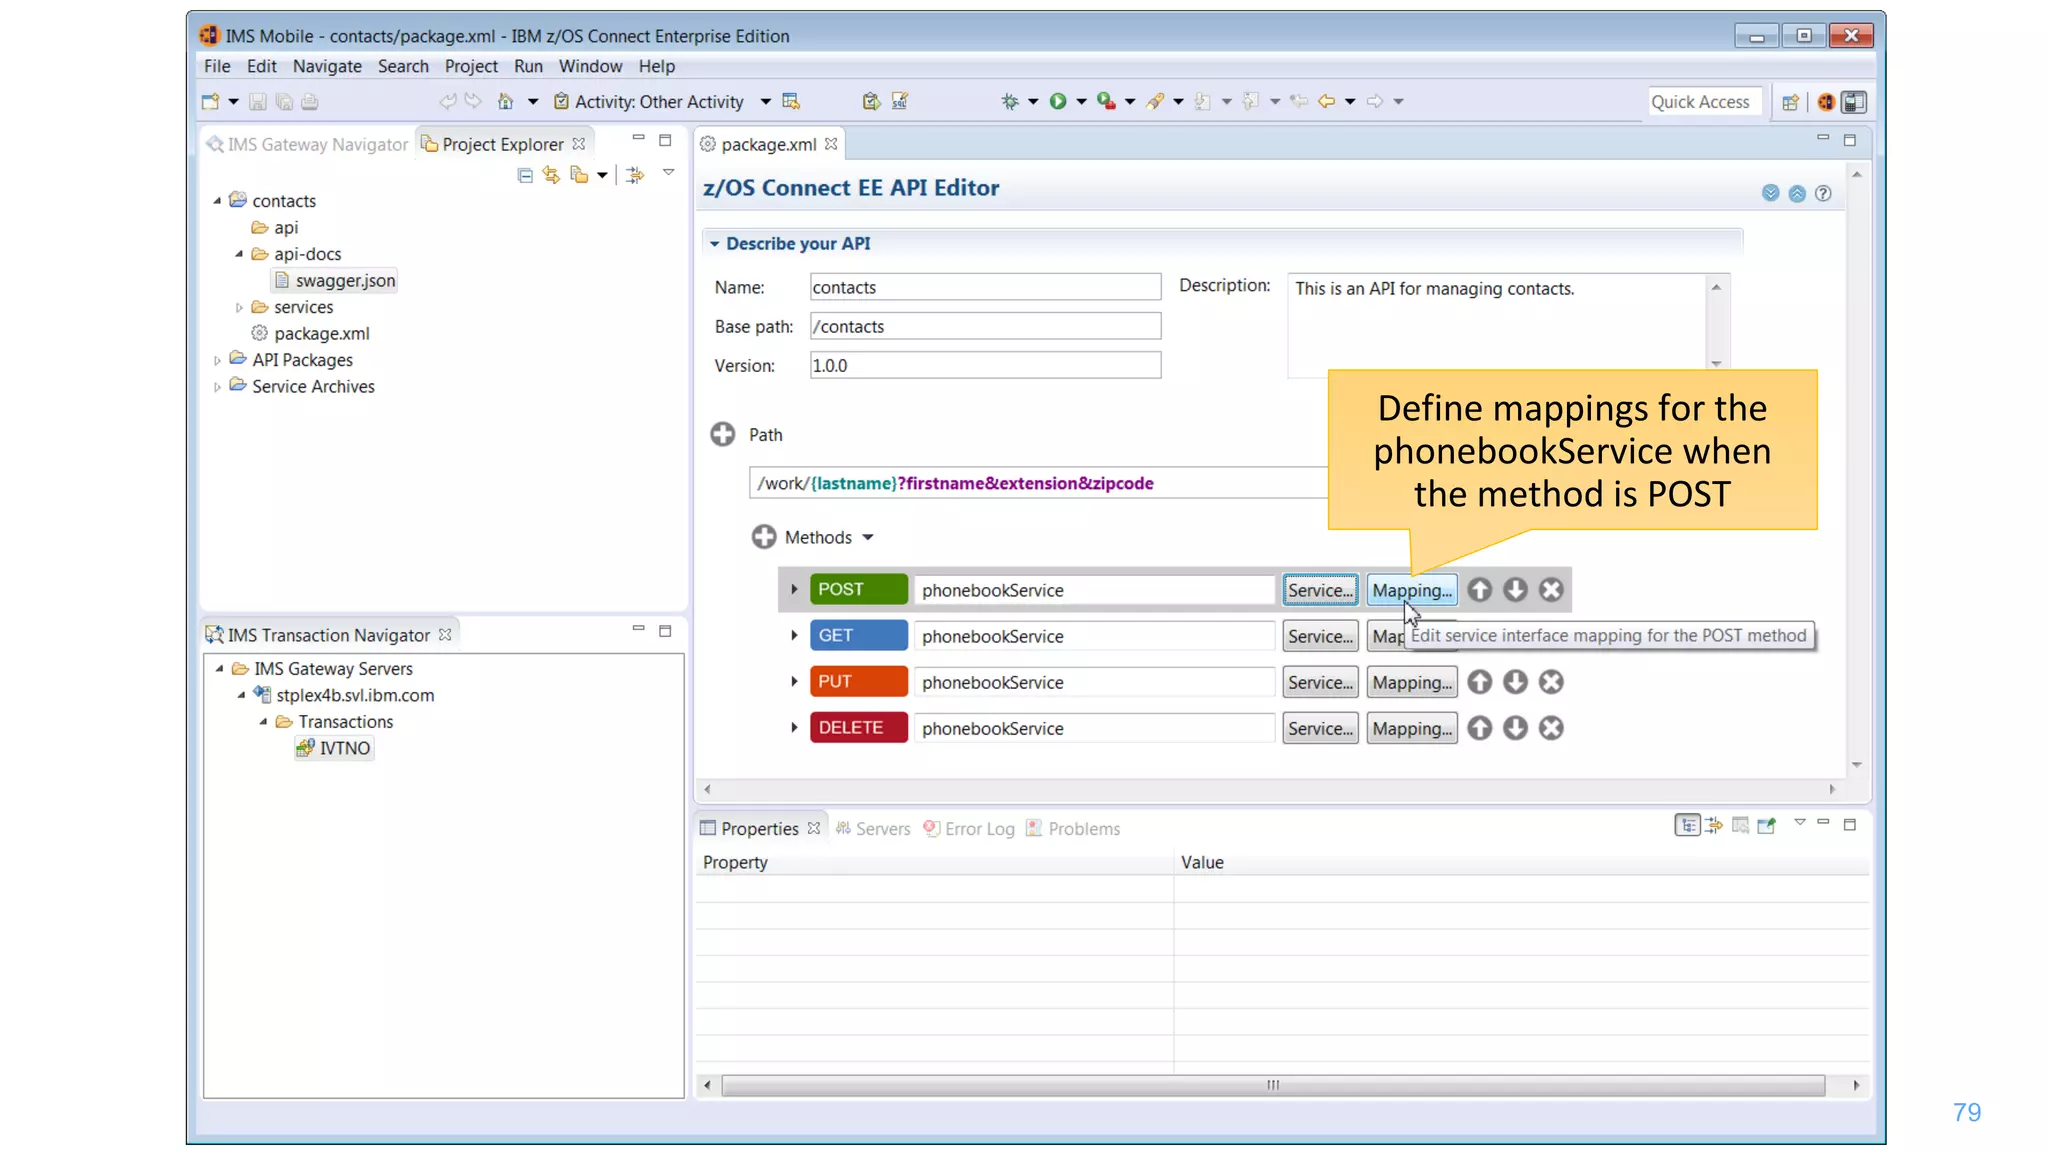Click the API Name input field
The width and height of the screenshot is (2048, 1152).
coord(985,287)
